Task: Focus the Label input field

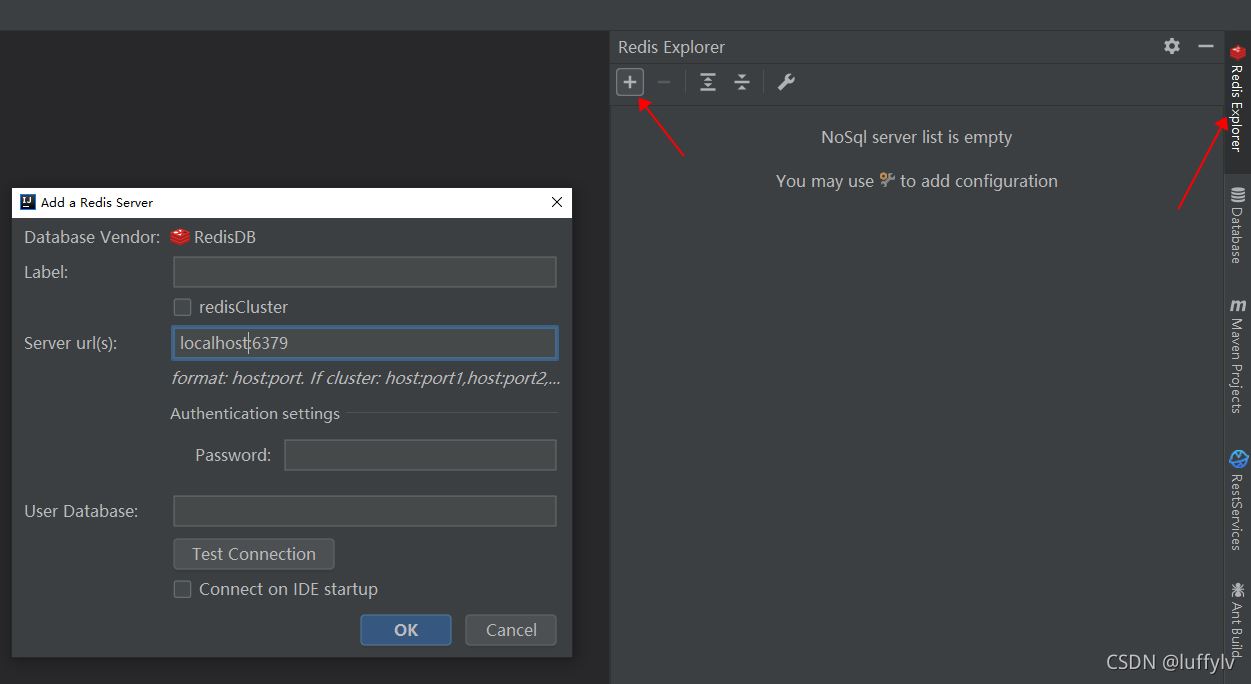Action: click(x=364, y=272)
